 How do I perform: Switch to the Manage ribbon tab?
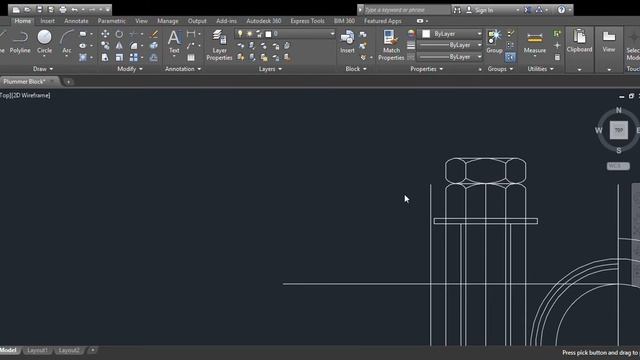(x=168, y=21)
